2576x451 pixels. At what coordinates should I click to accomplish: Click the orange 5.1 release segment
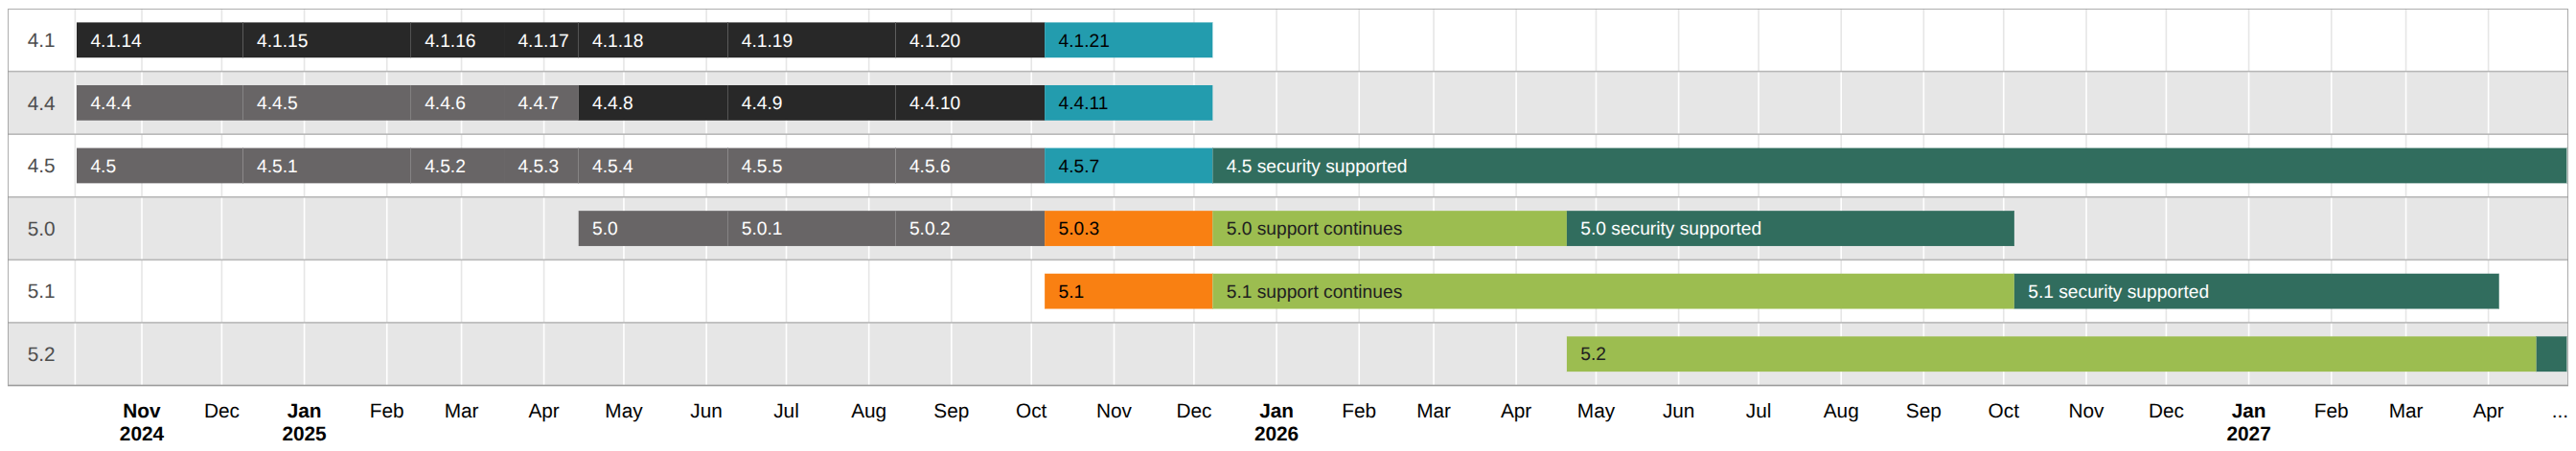pyautogui.click(x=1127, y=292)
